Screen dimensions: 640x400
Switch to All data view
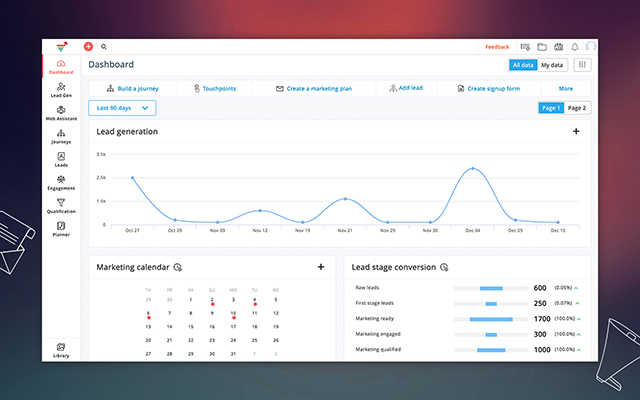(x=523, y=65)
